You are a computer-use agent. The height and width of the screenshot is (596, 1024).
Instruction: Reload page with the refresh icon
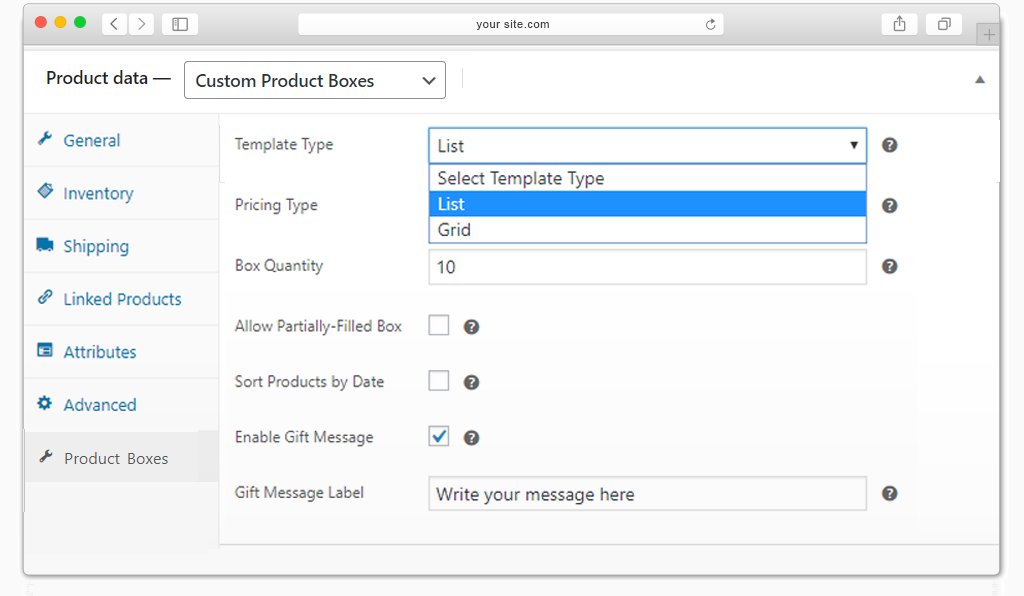pyautogui.click(x=711, y=24)
